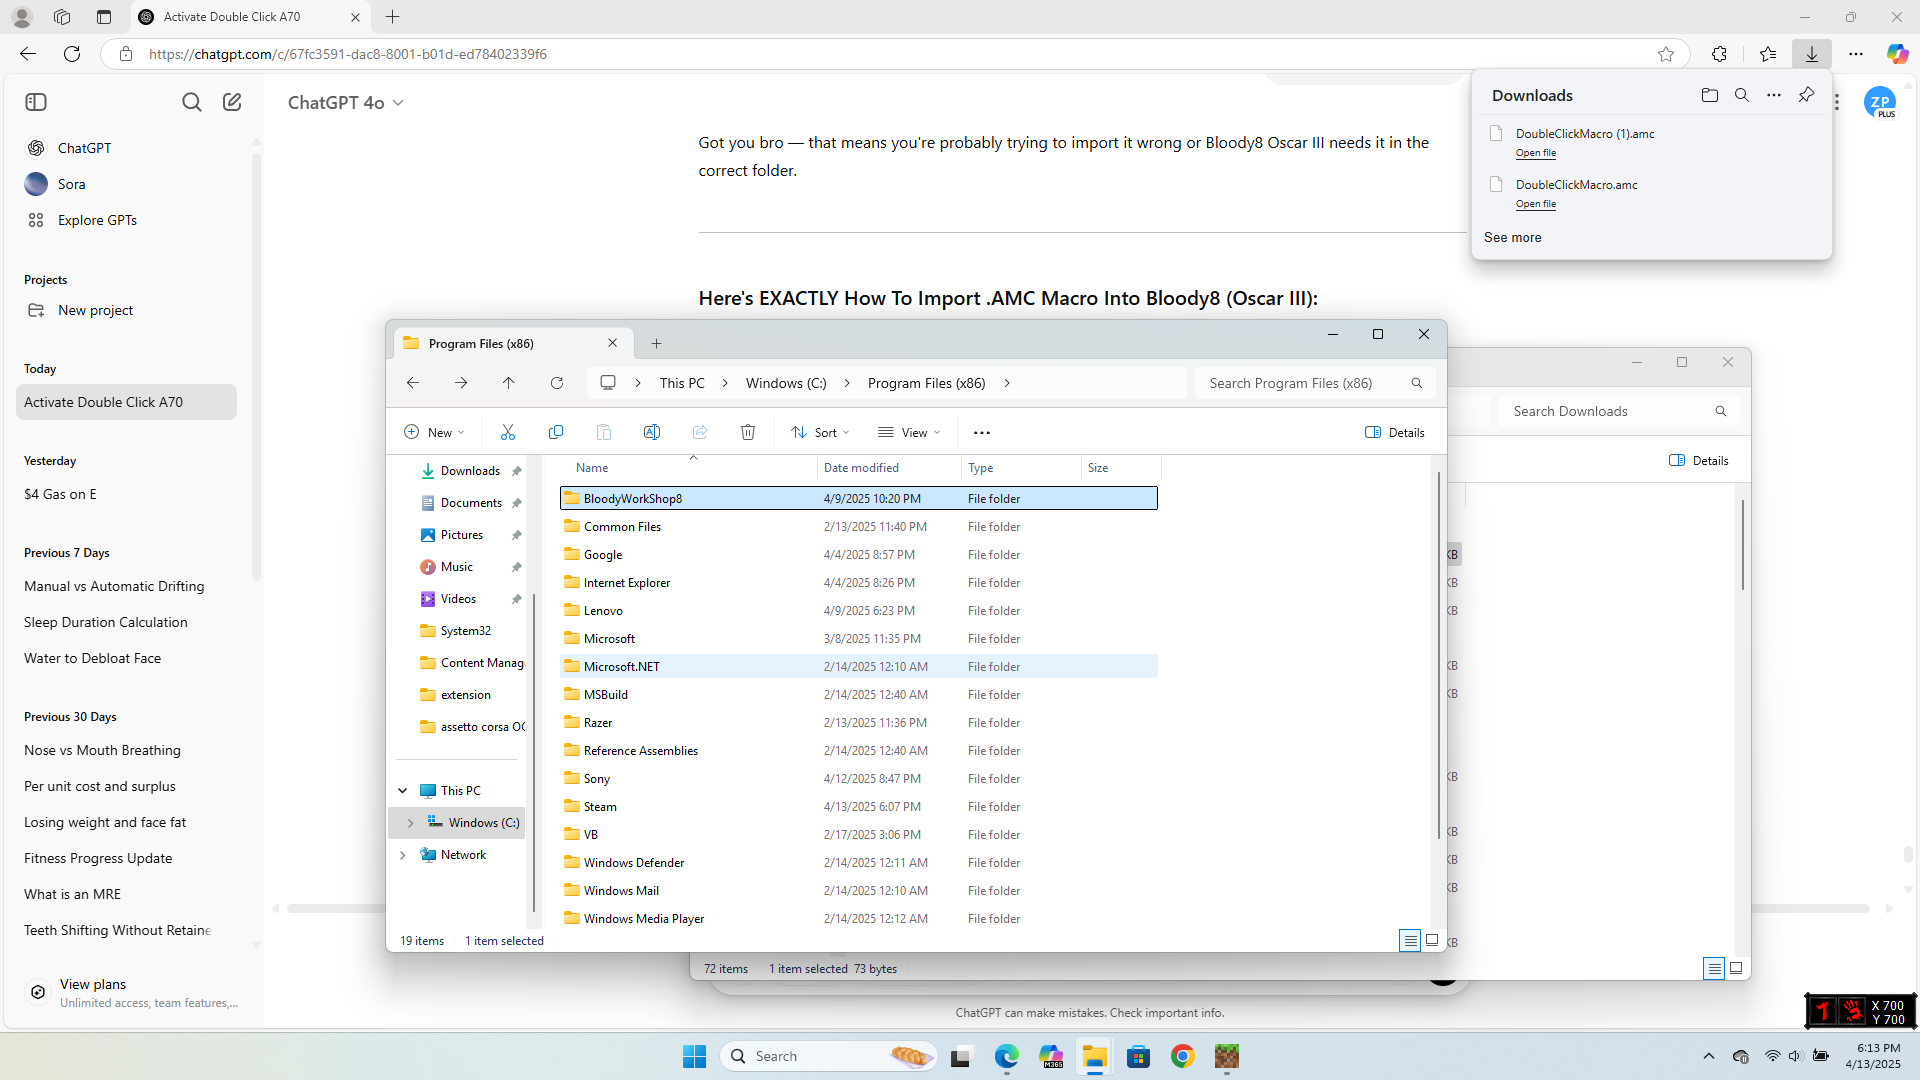The width and height of the screenshot is (1920, 1080).
Task: Expand the Windows (C:) tree node
Action: pos(410,823)
